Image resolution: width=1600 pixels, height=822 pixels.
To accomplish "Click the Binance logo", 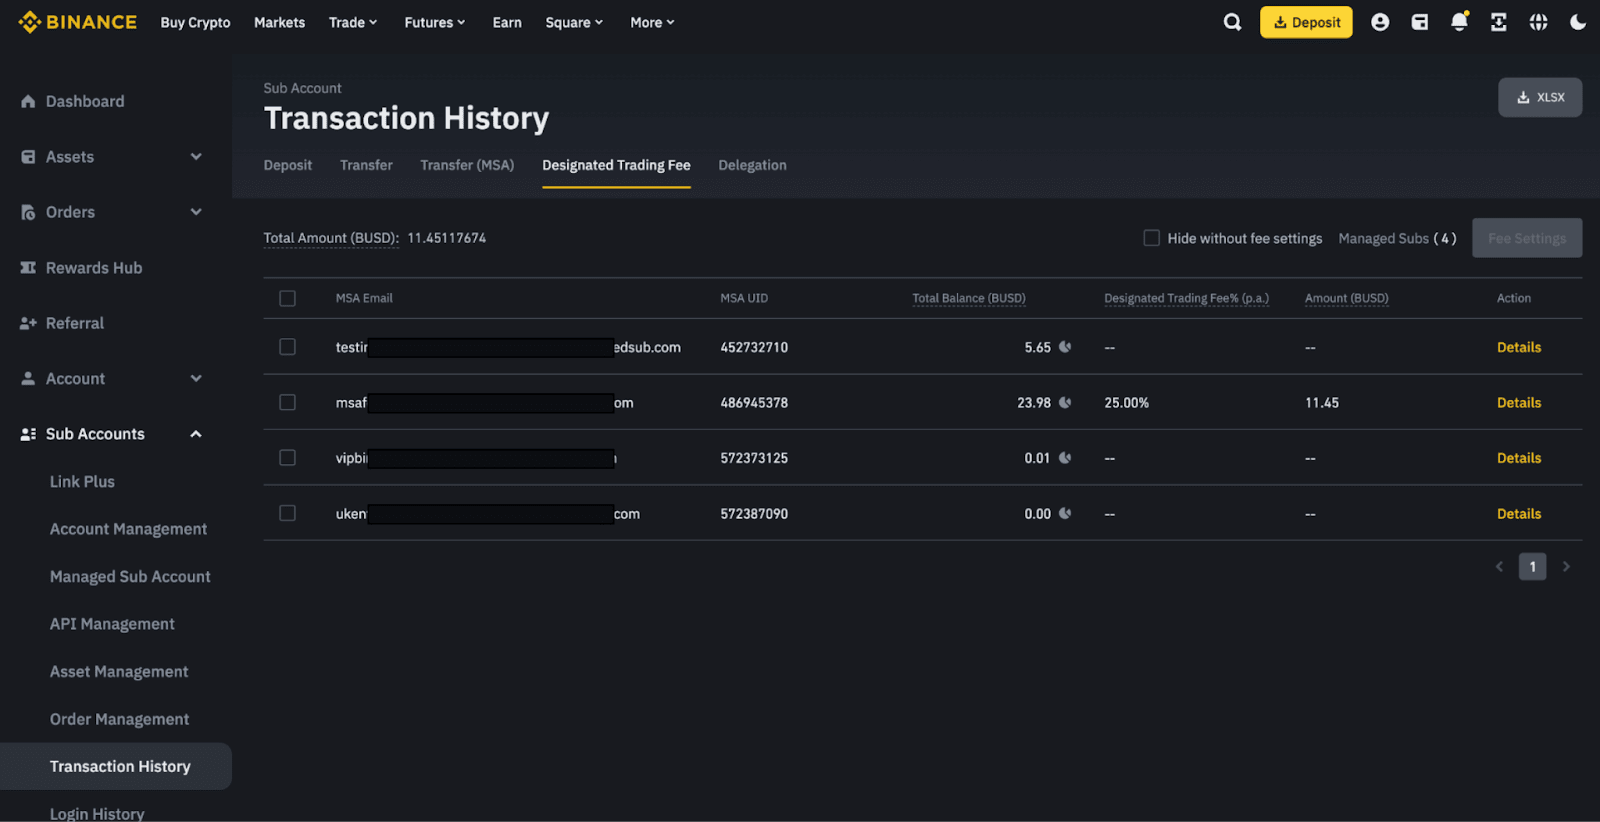I will pyautogui.click(x=77, y=22).
